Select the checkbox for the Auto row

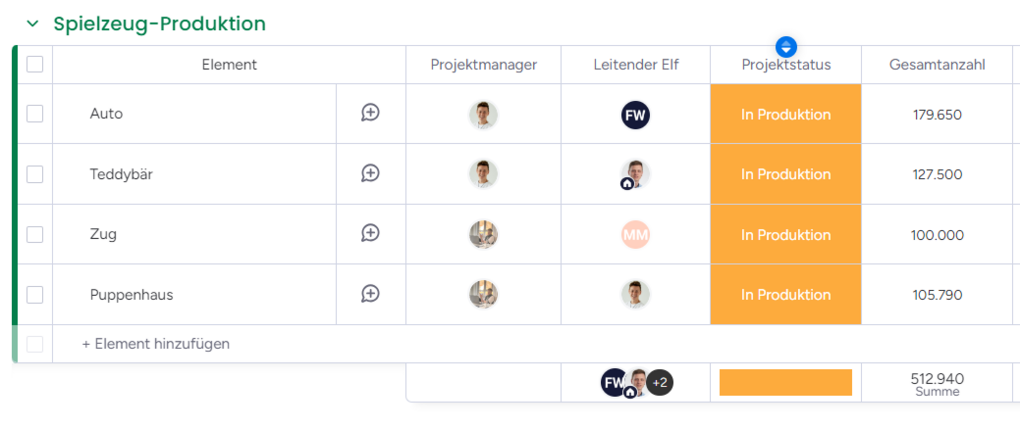pyautogui.click(x=34, y=114)
